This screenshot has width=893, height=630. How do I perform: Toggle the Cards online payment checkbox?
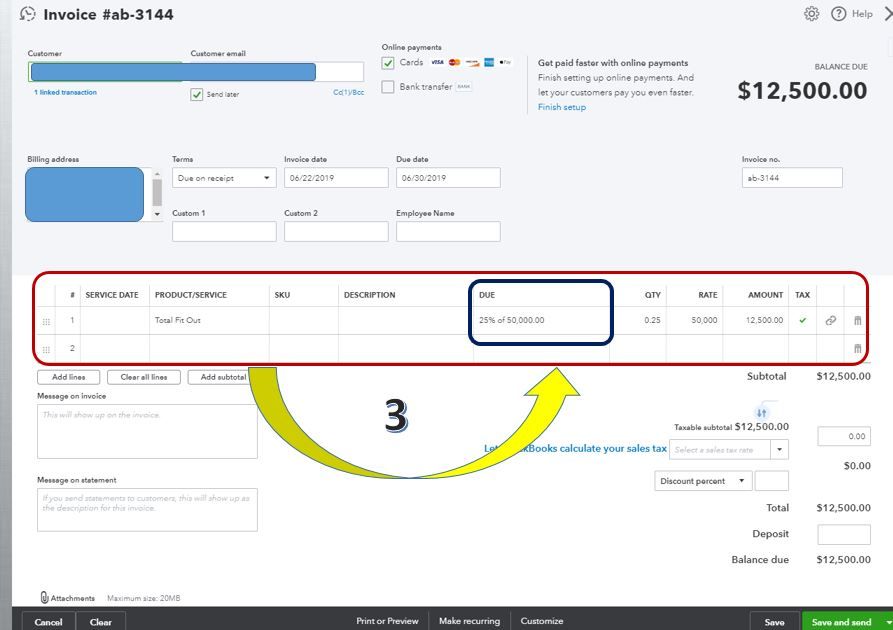(388, 63)
